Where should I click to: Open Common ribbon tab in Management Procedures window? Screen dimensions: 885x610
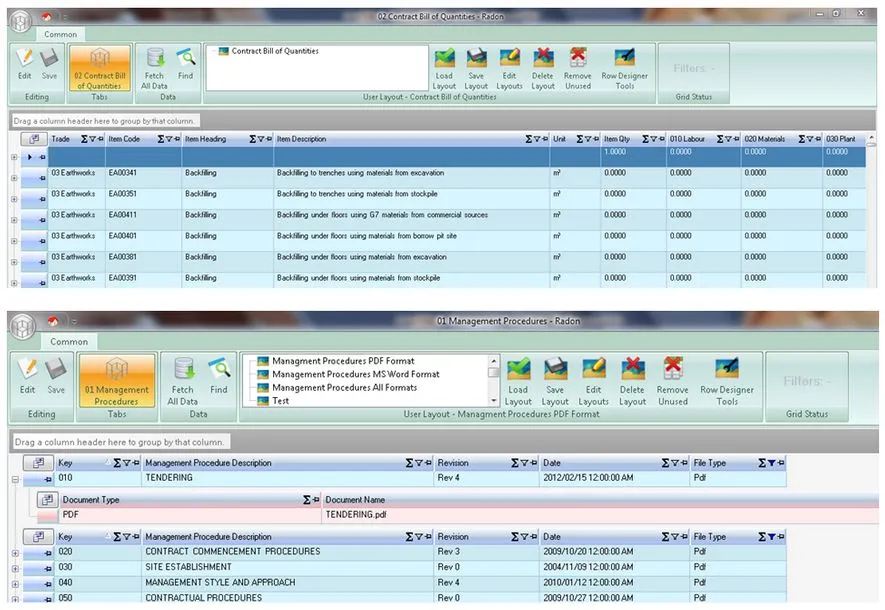[x=69, y=341]
